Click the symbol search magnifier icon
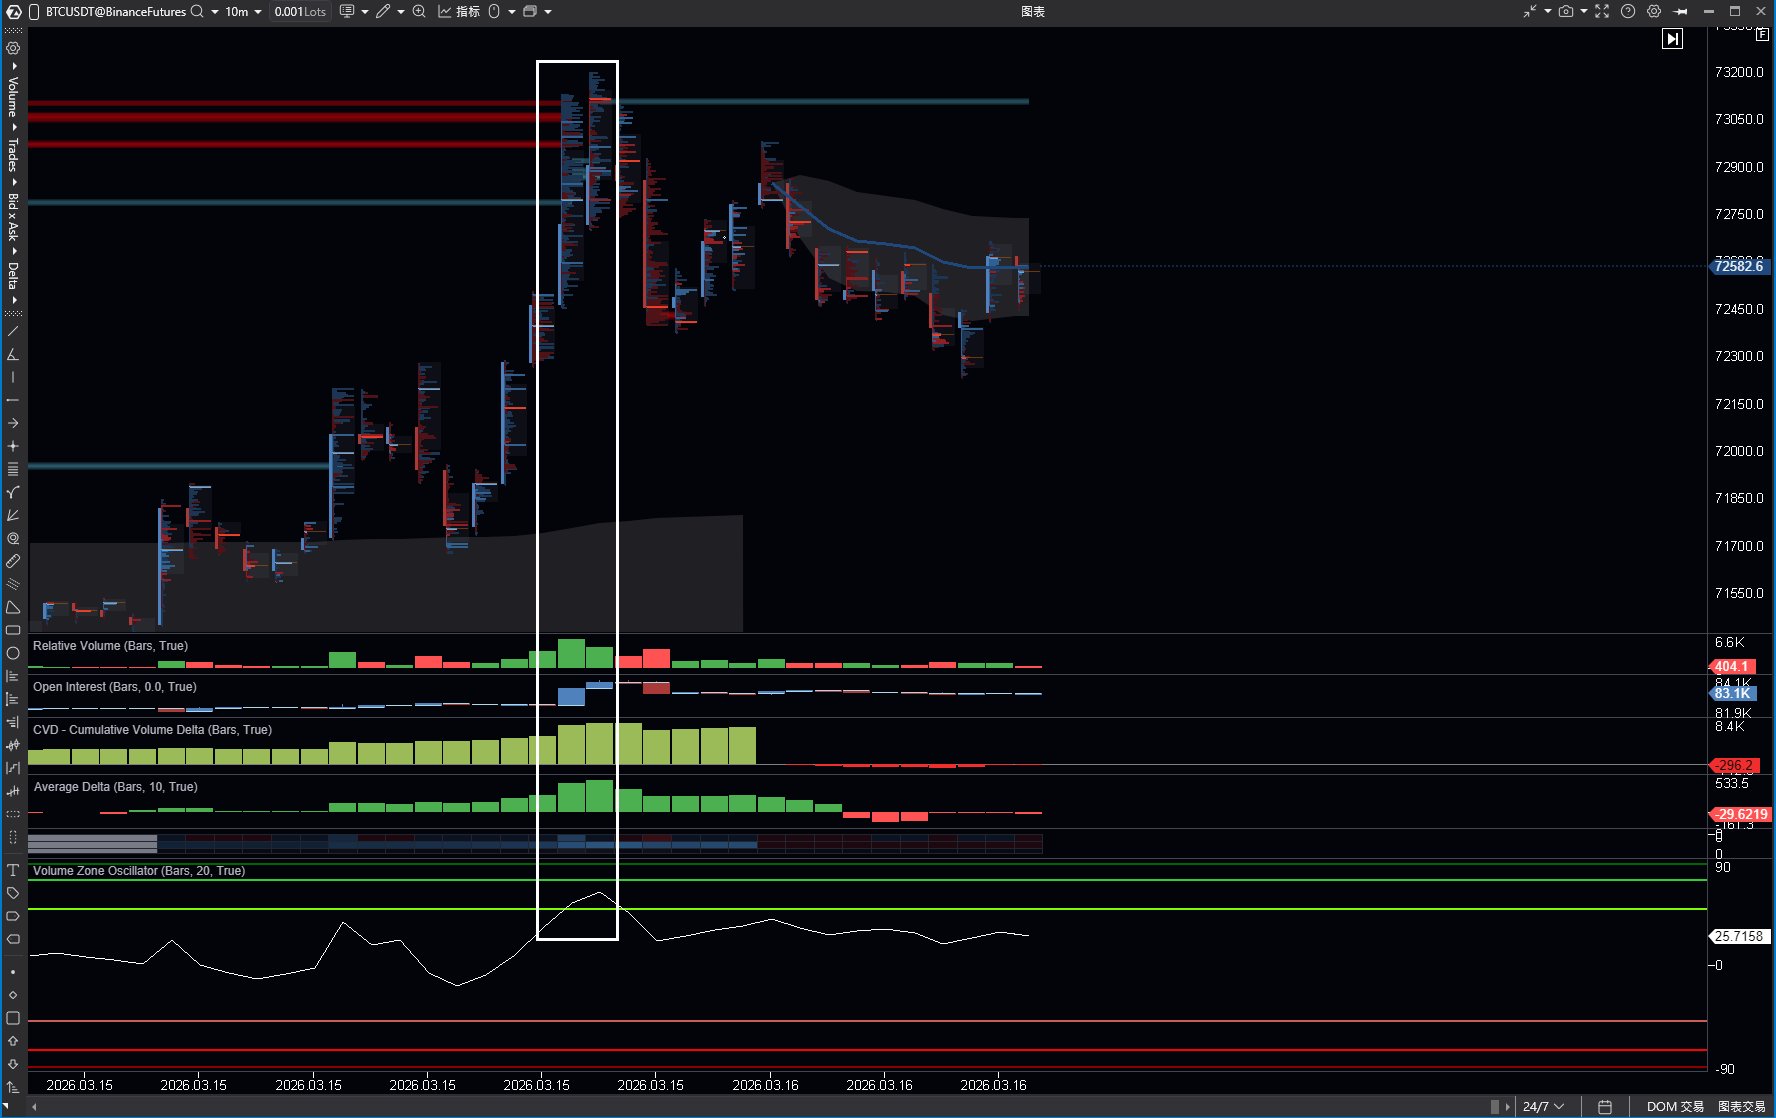This screenshot has width=1776, height=1118. (x=197, y=11)
